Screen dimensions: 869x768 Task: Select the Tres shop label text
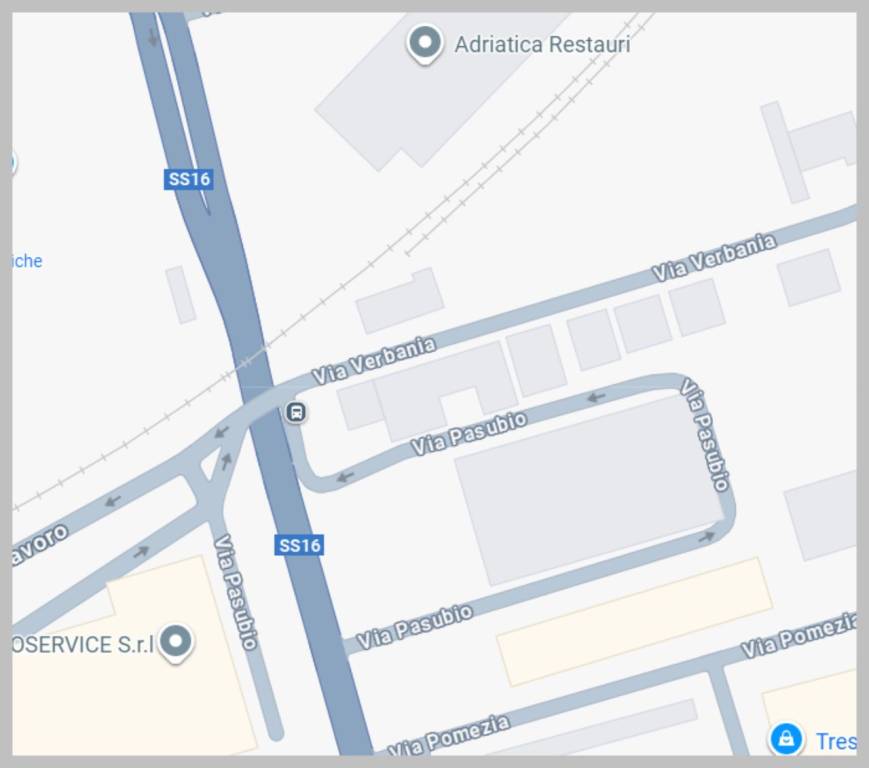(836, 741)
